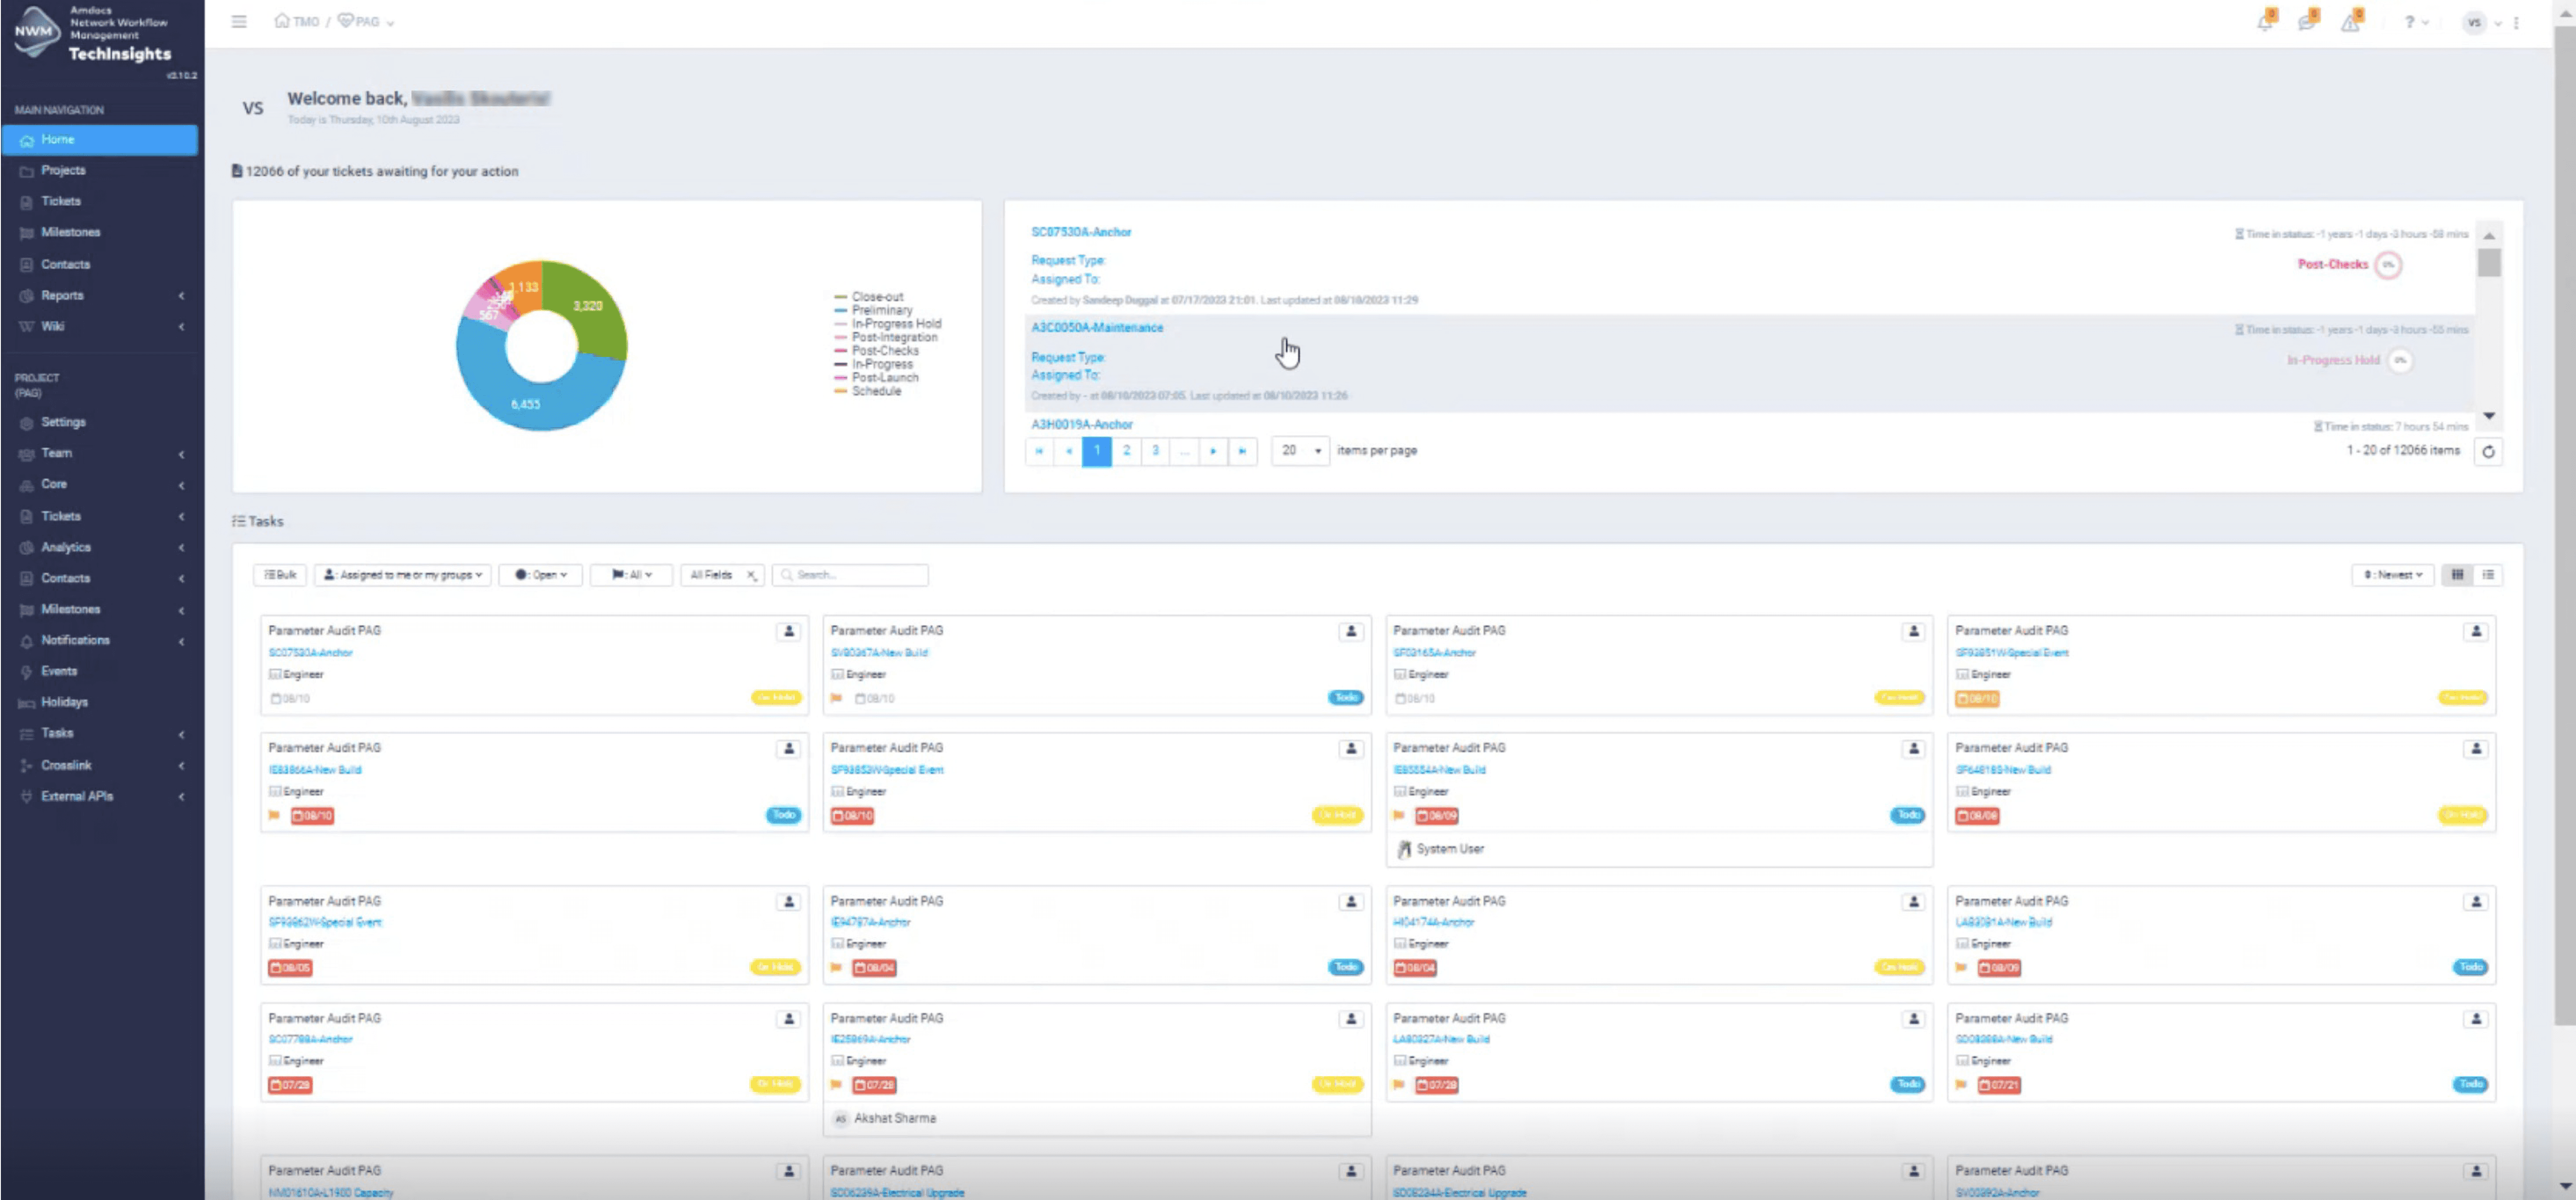Open Milestones in main navigation

click(70, 232)
